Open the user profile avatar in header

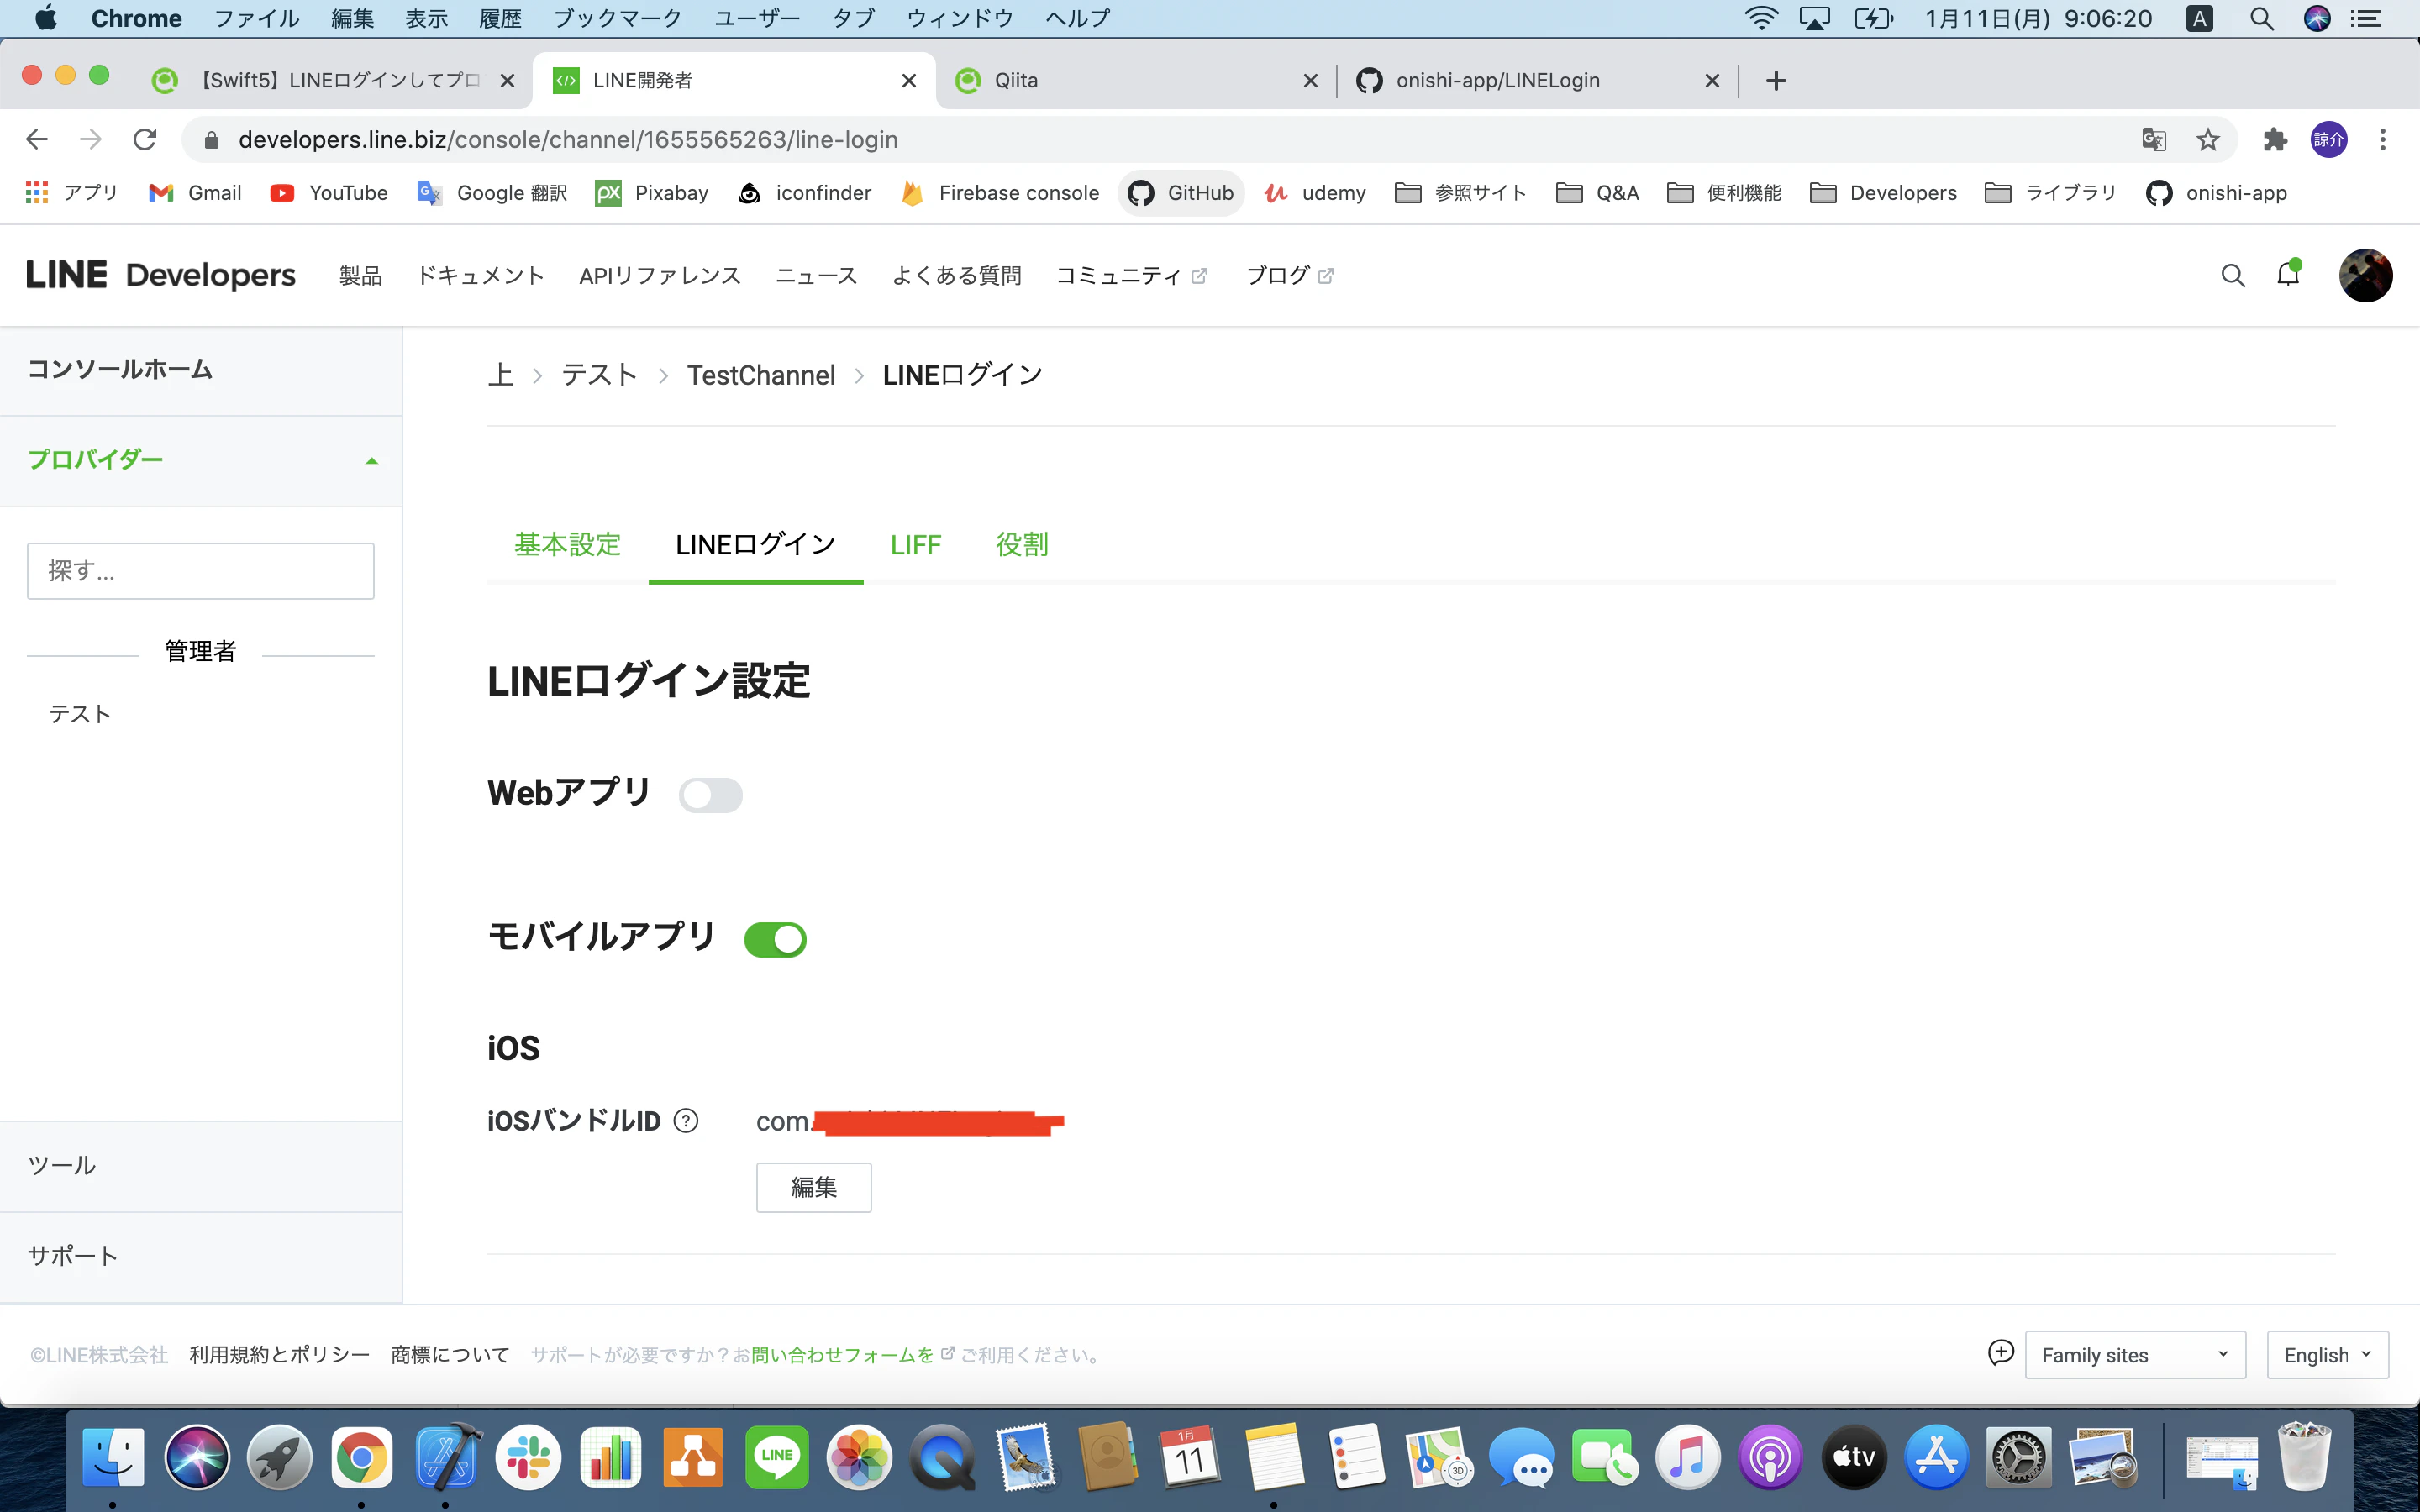pyautogui.click(x=2365, y=275)
